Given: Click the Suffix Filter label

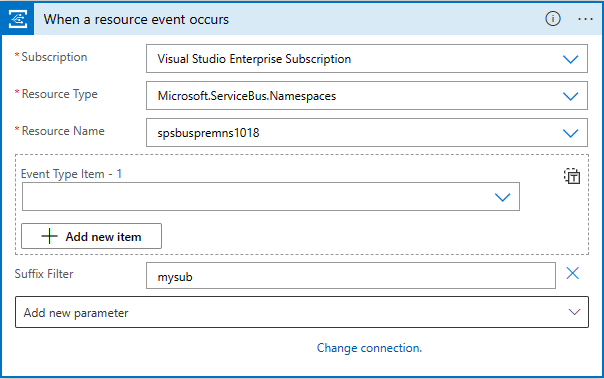Looking at the screenshot, I should pyautogui.click(x=44, y=274).
